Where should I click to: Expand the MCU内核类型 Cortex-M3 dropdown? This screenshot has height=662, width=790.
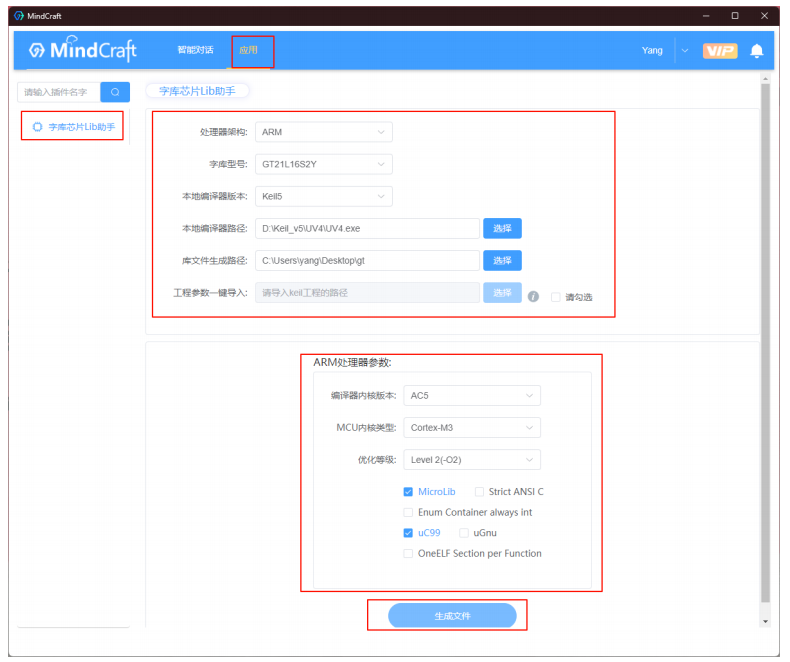(472, 428)
